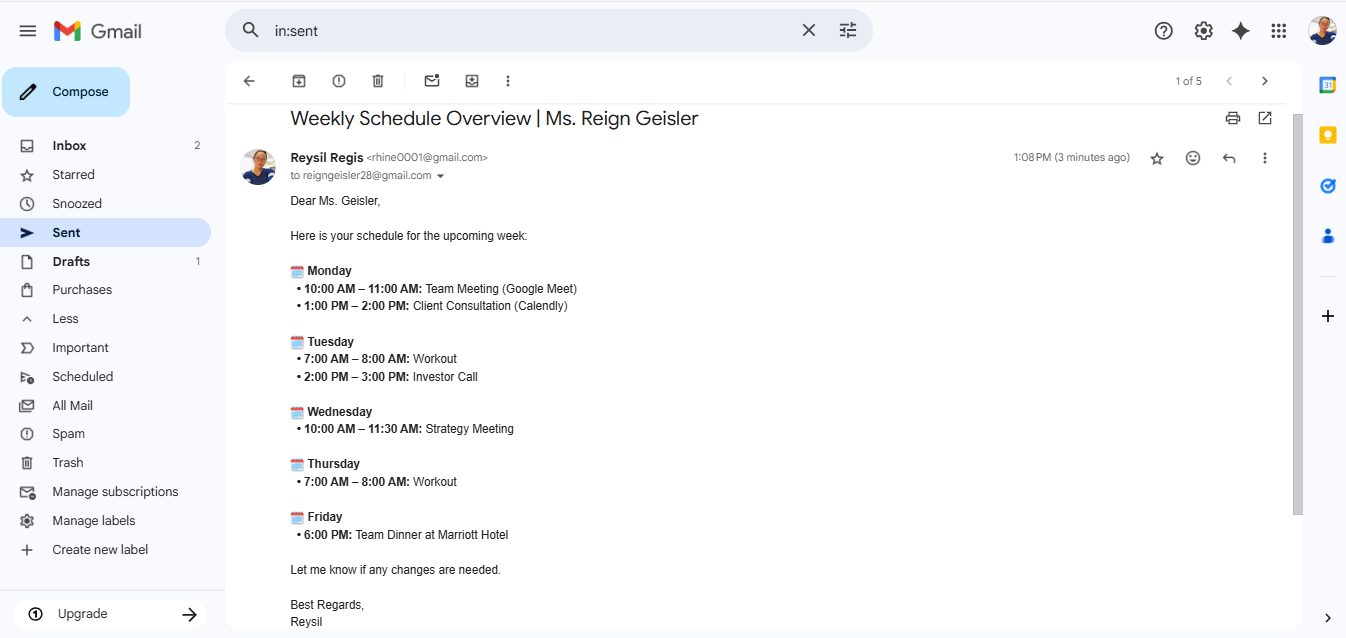Expand recipient details next to reigngeisler28@gmail.com

point(441,176)
